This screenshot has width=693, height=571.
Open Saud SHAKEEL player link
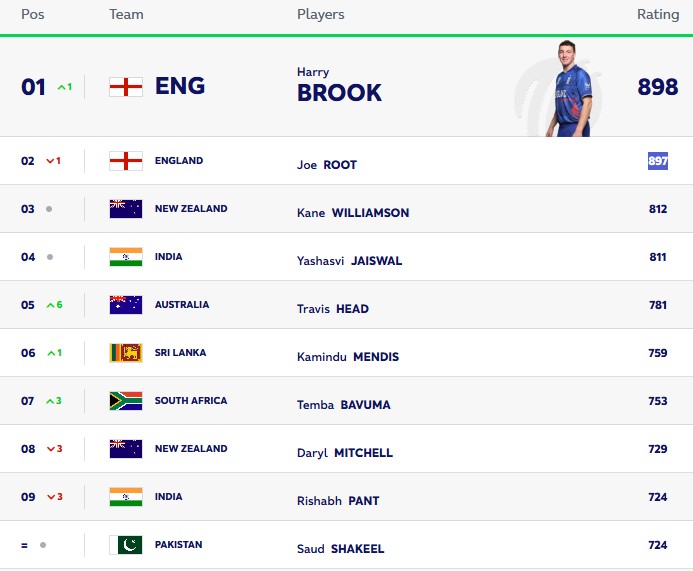(340, 549)
